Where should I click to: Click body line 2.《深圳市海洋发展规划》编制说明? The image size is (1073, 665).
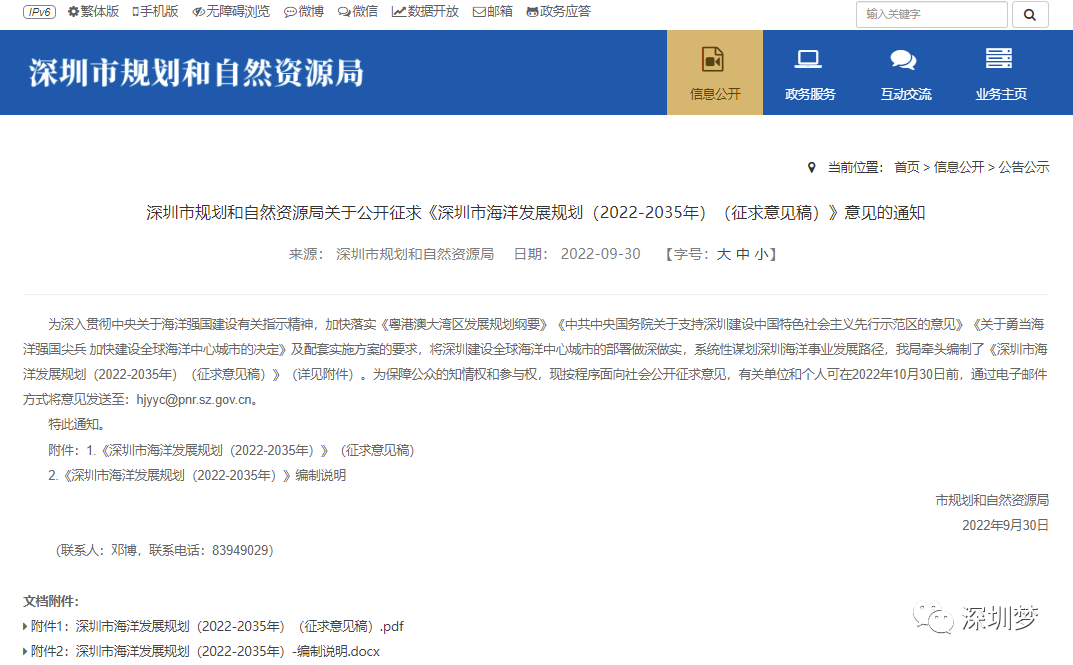pyautogui.click(x=197, y=475)
